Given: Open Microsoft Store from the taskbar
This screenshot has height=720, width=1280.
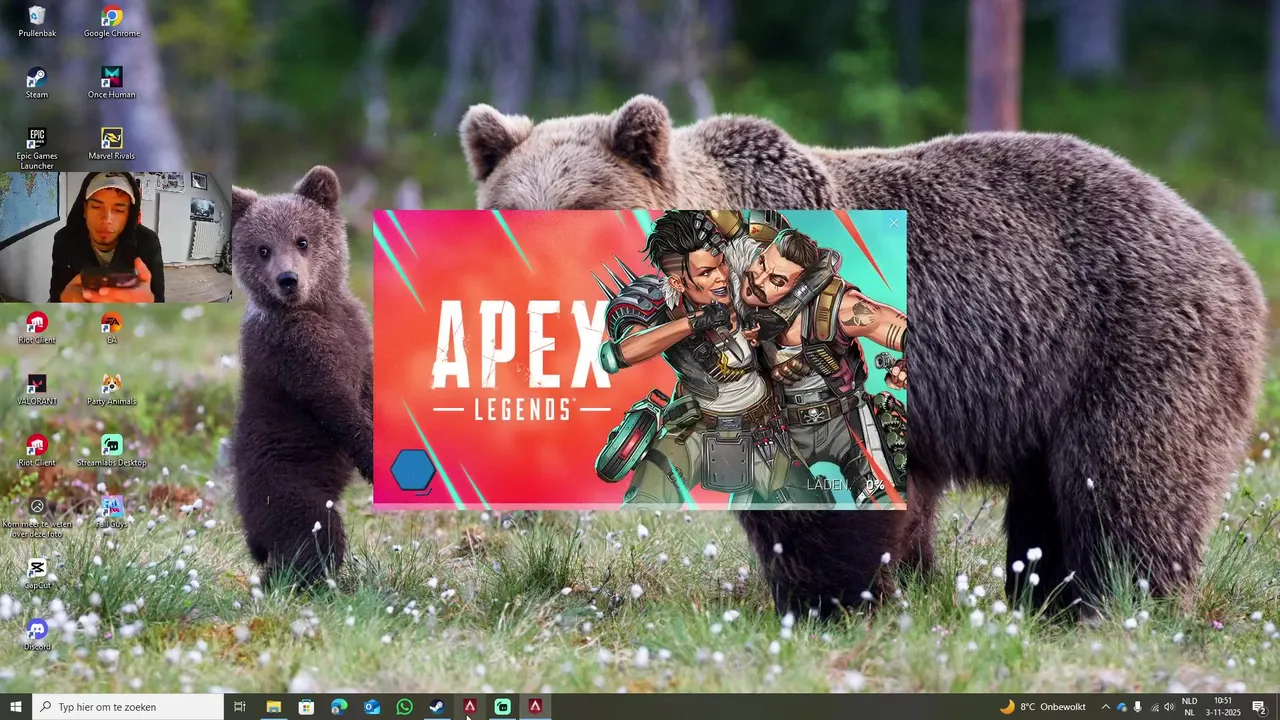Looking at the screenshot, I should 306,707.
